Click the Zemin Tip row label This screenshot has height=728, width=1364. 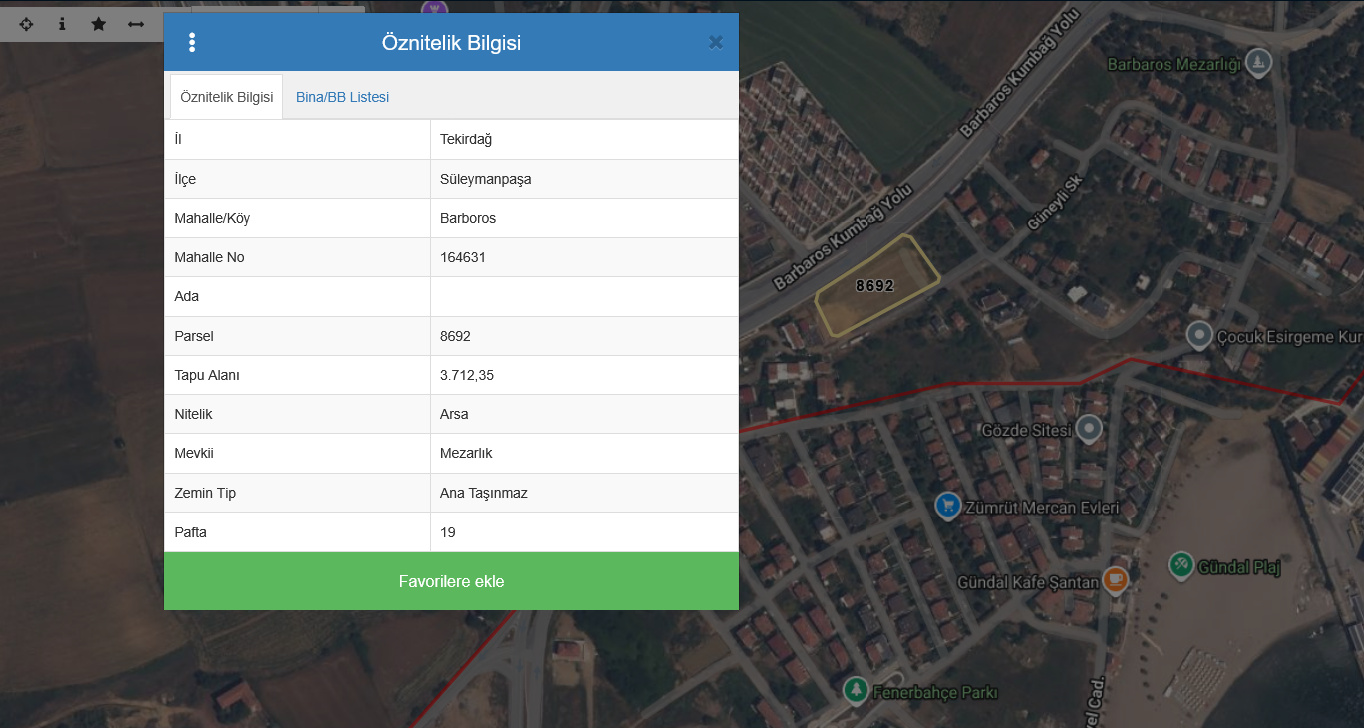205,493
